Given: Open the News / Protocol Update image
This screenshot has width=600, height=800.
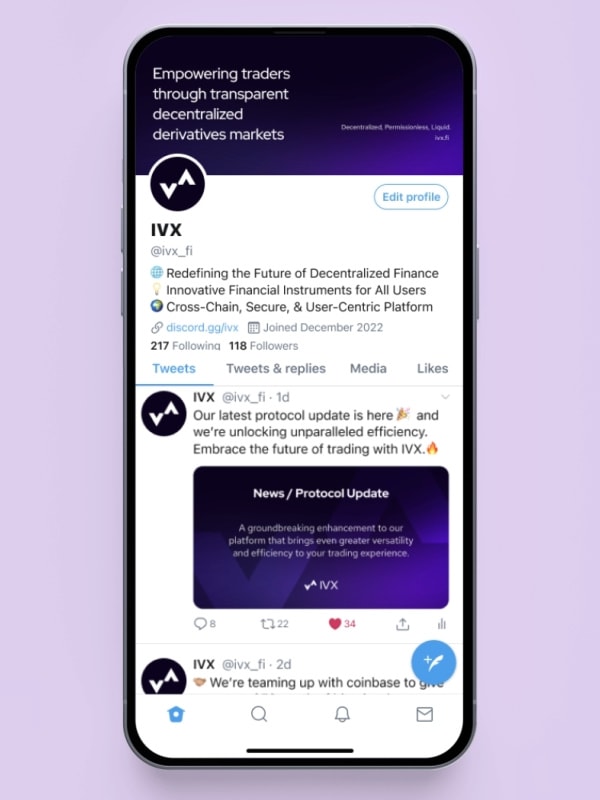Looking at the screenshot, I should point(321,537).
